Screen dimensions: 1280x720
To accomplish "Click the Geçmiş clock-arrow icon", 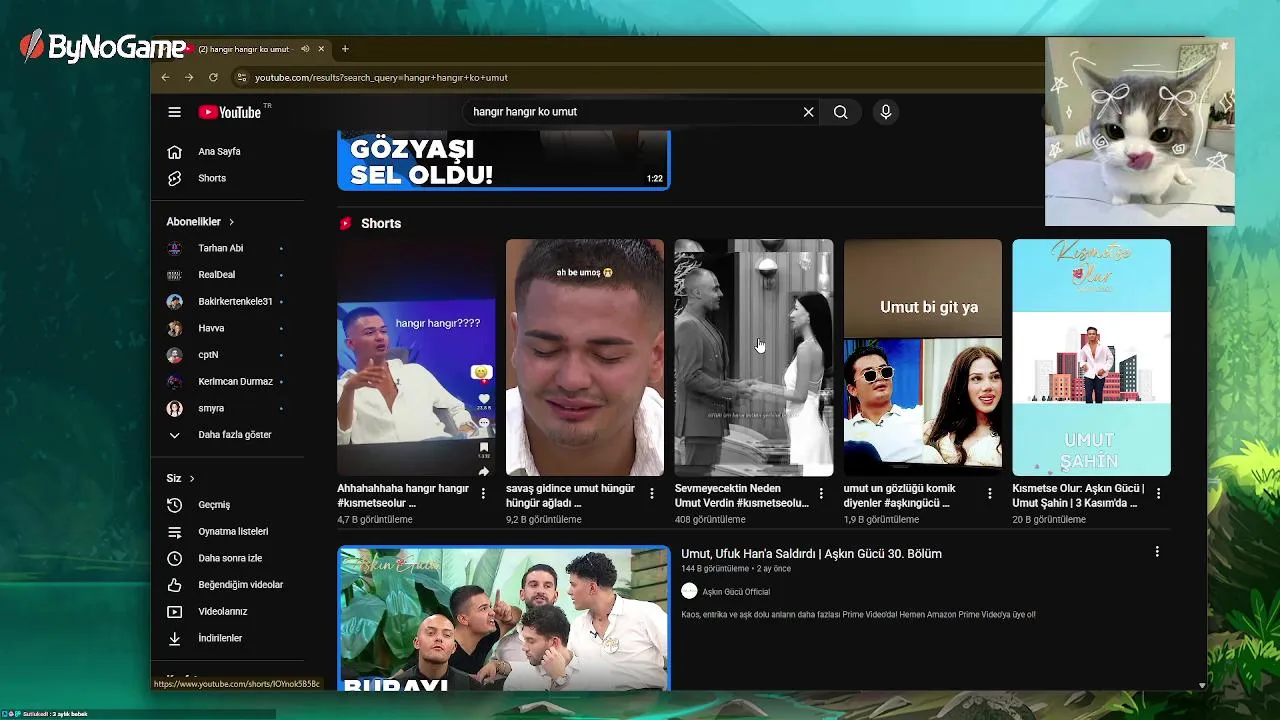I will click(x=174, y=505).
